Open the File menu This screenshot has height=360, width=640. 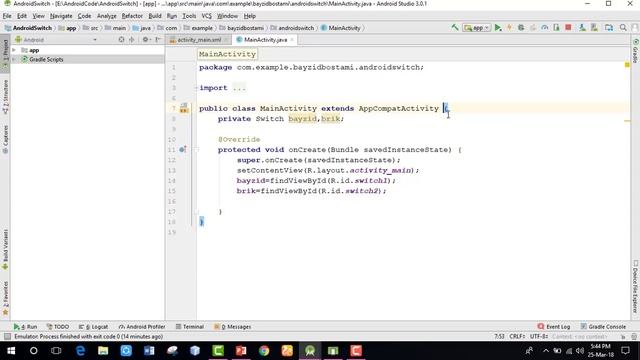click(x=7, y=16)
